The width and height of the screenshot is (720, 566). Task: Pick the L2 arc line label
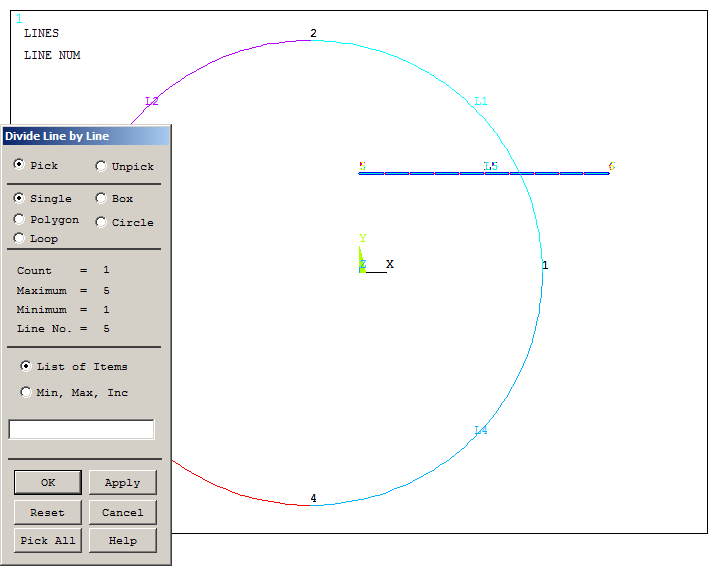(x=152, y=101)
